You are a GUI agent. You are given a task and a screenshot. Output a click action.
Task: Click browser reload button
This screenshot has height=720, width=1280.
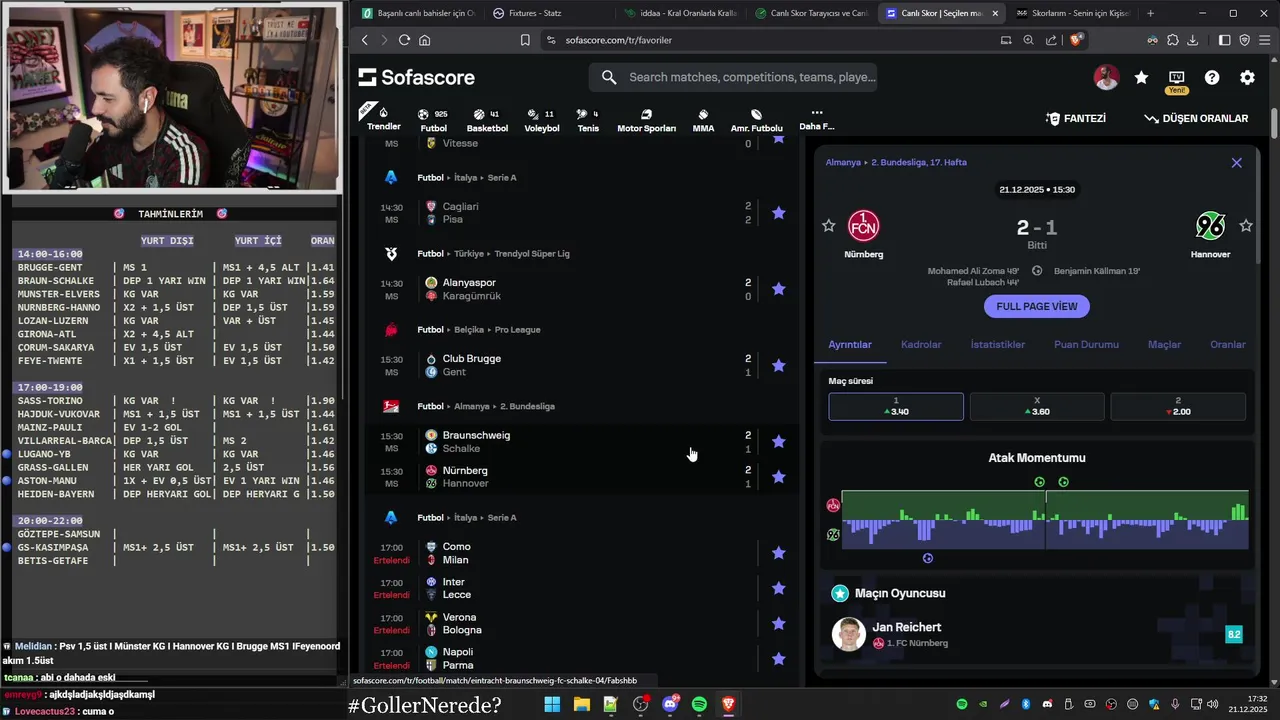(404, 40)
